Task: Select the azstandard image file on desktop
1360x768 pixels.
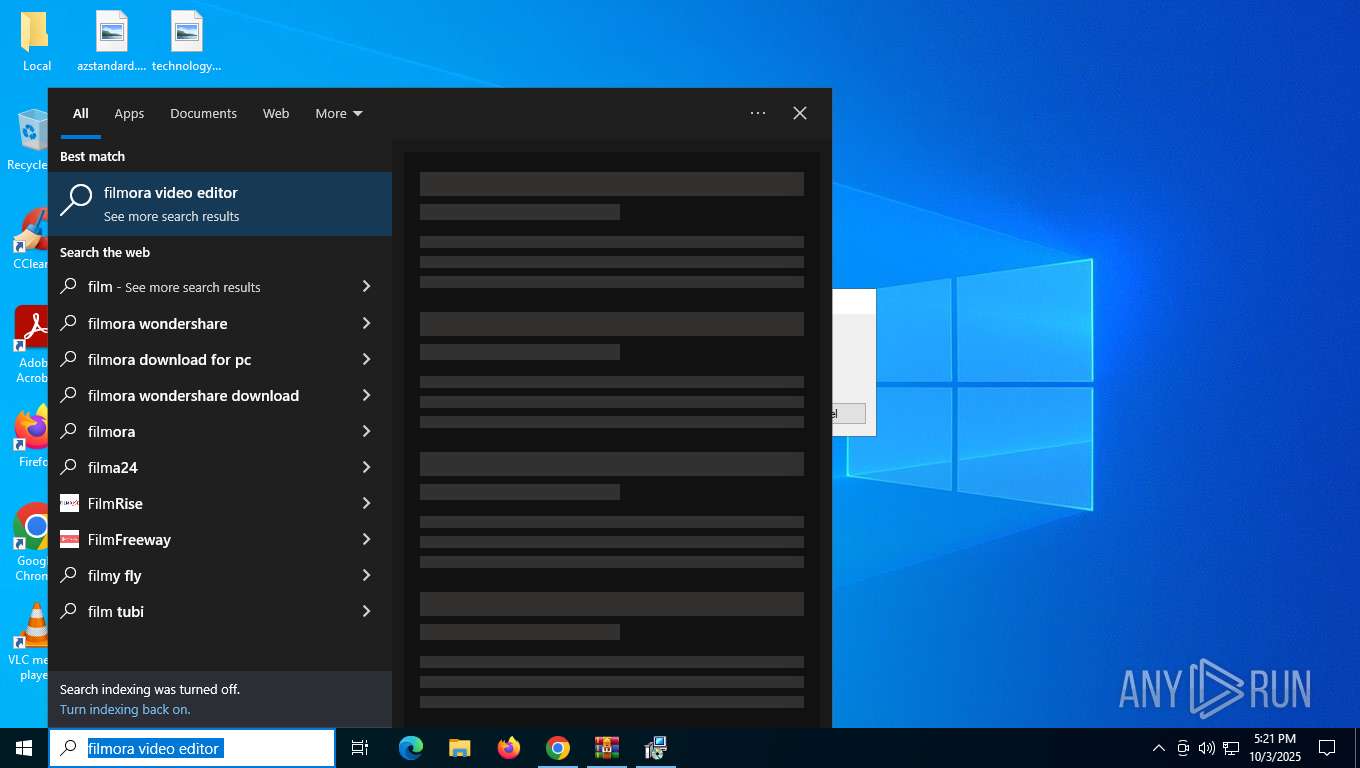Action: (x=112, y=42)
